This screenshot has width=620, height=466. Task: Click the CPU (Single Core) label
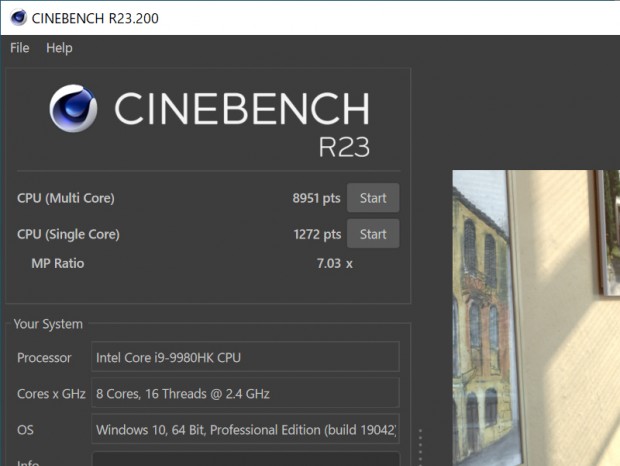(68, 234)
